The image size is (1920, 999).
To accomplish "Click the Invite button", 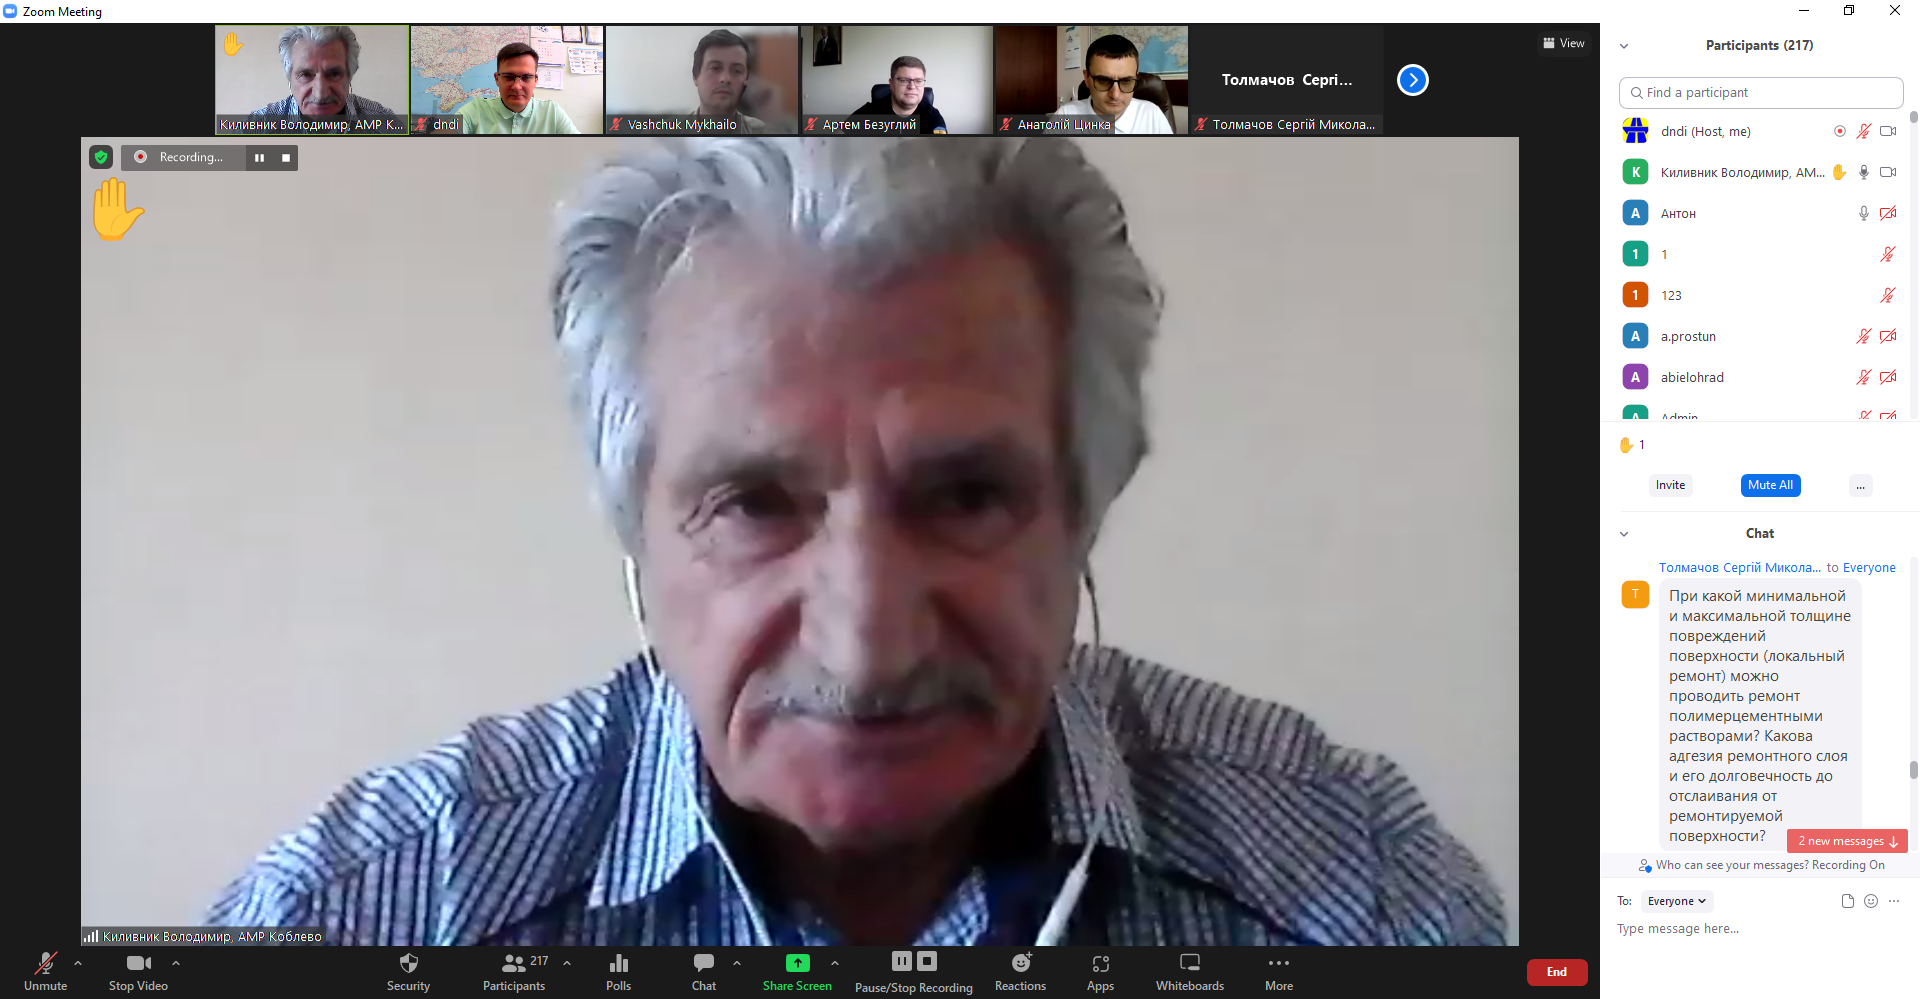I will (1670, 485).
